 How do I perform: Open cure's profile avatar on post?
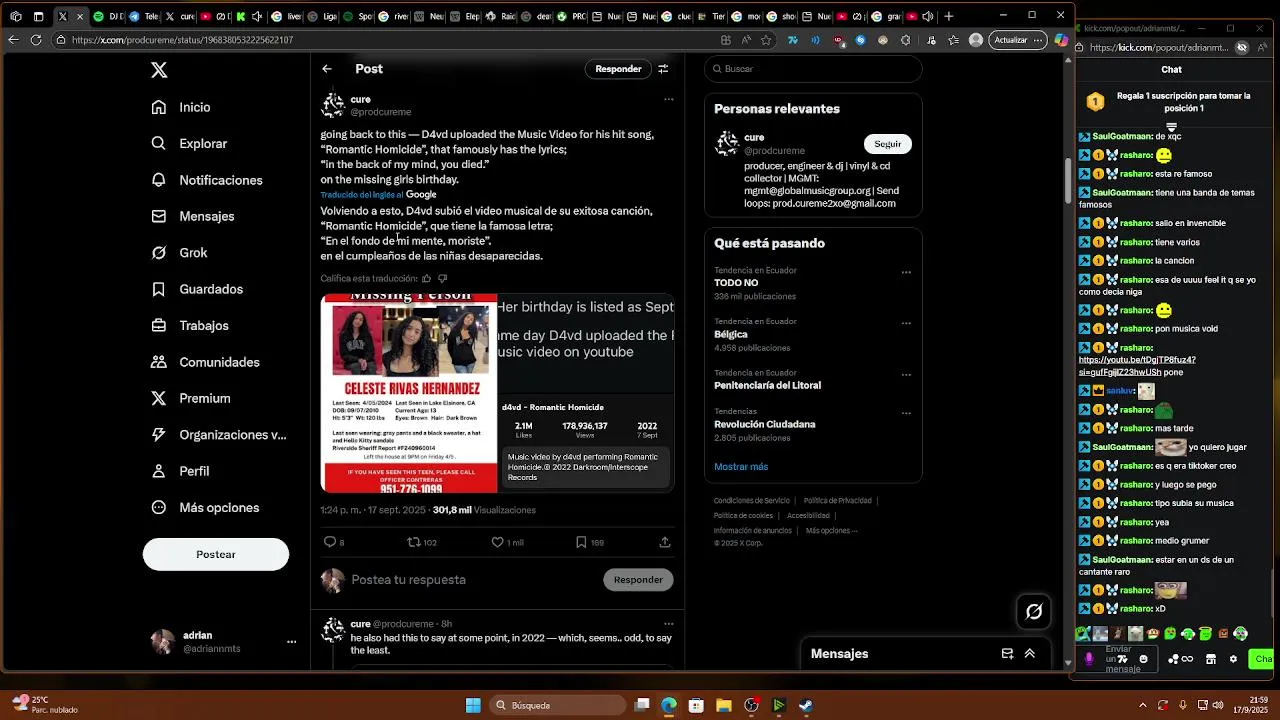(x=333, y=105)
